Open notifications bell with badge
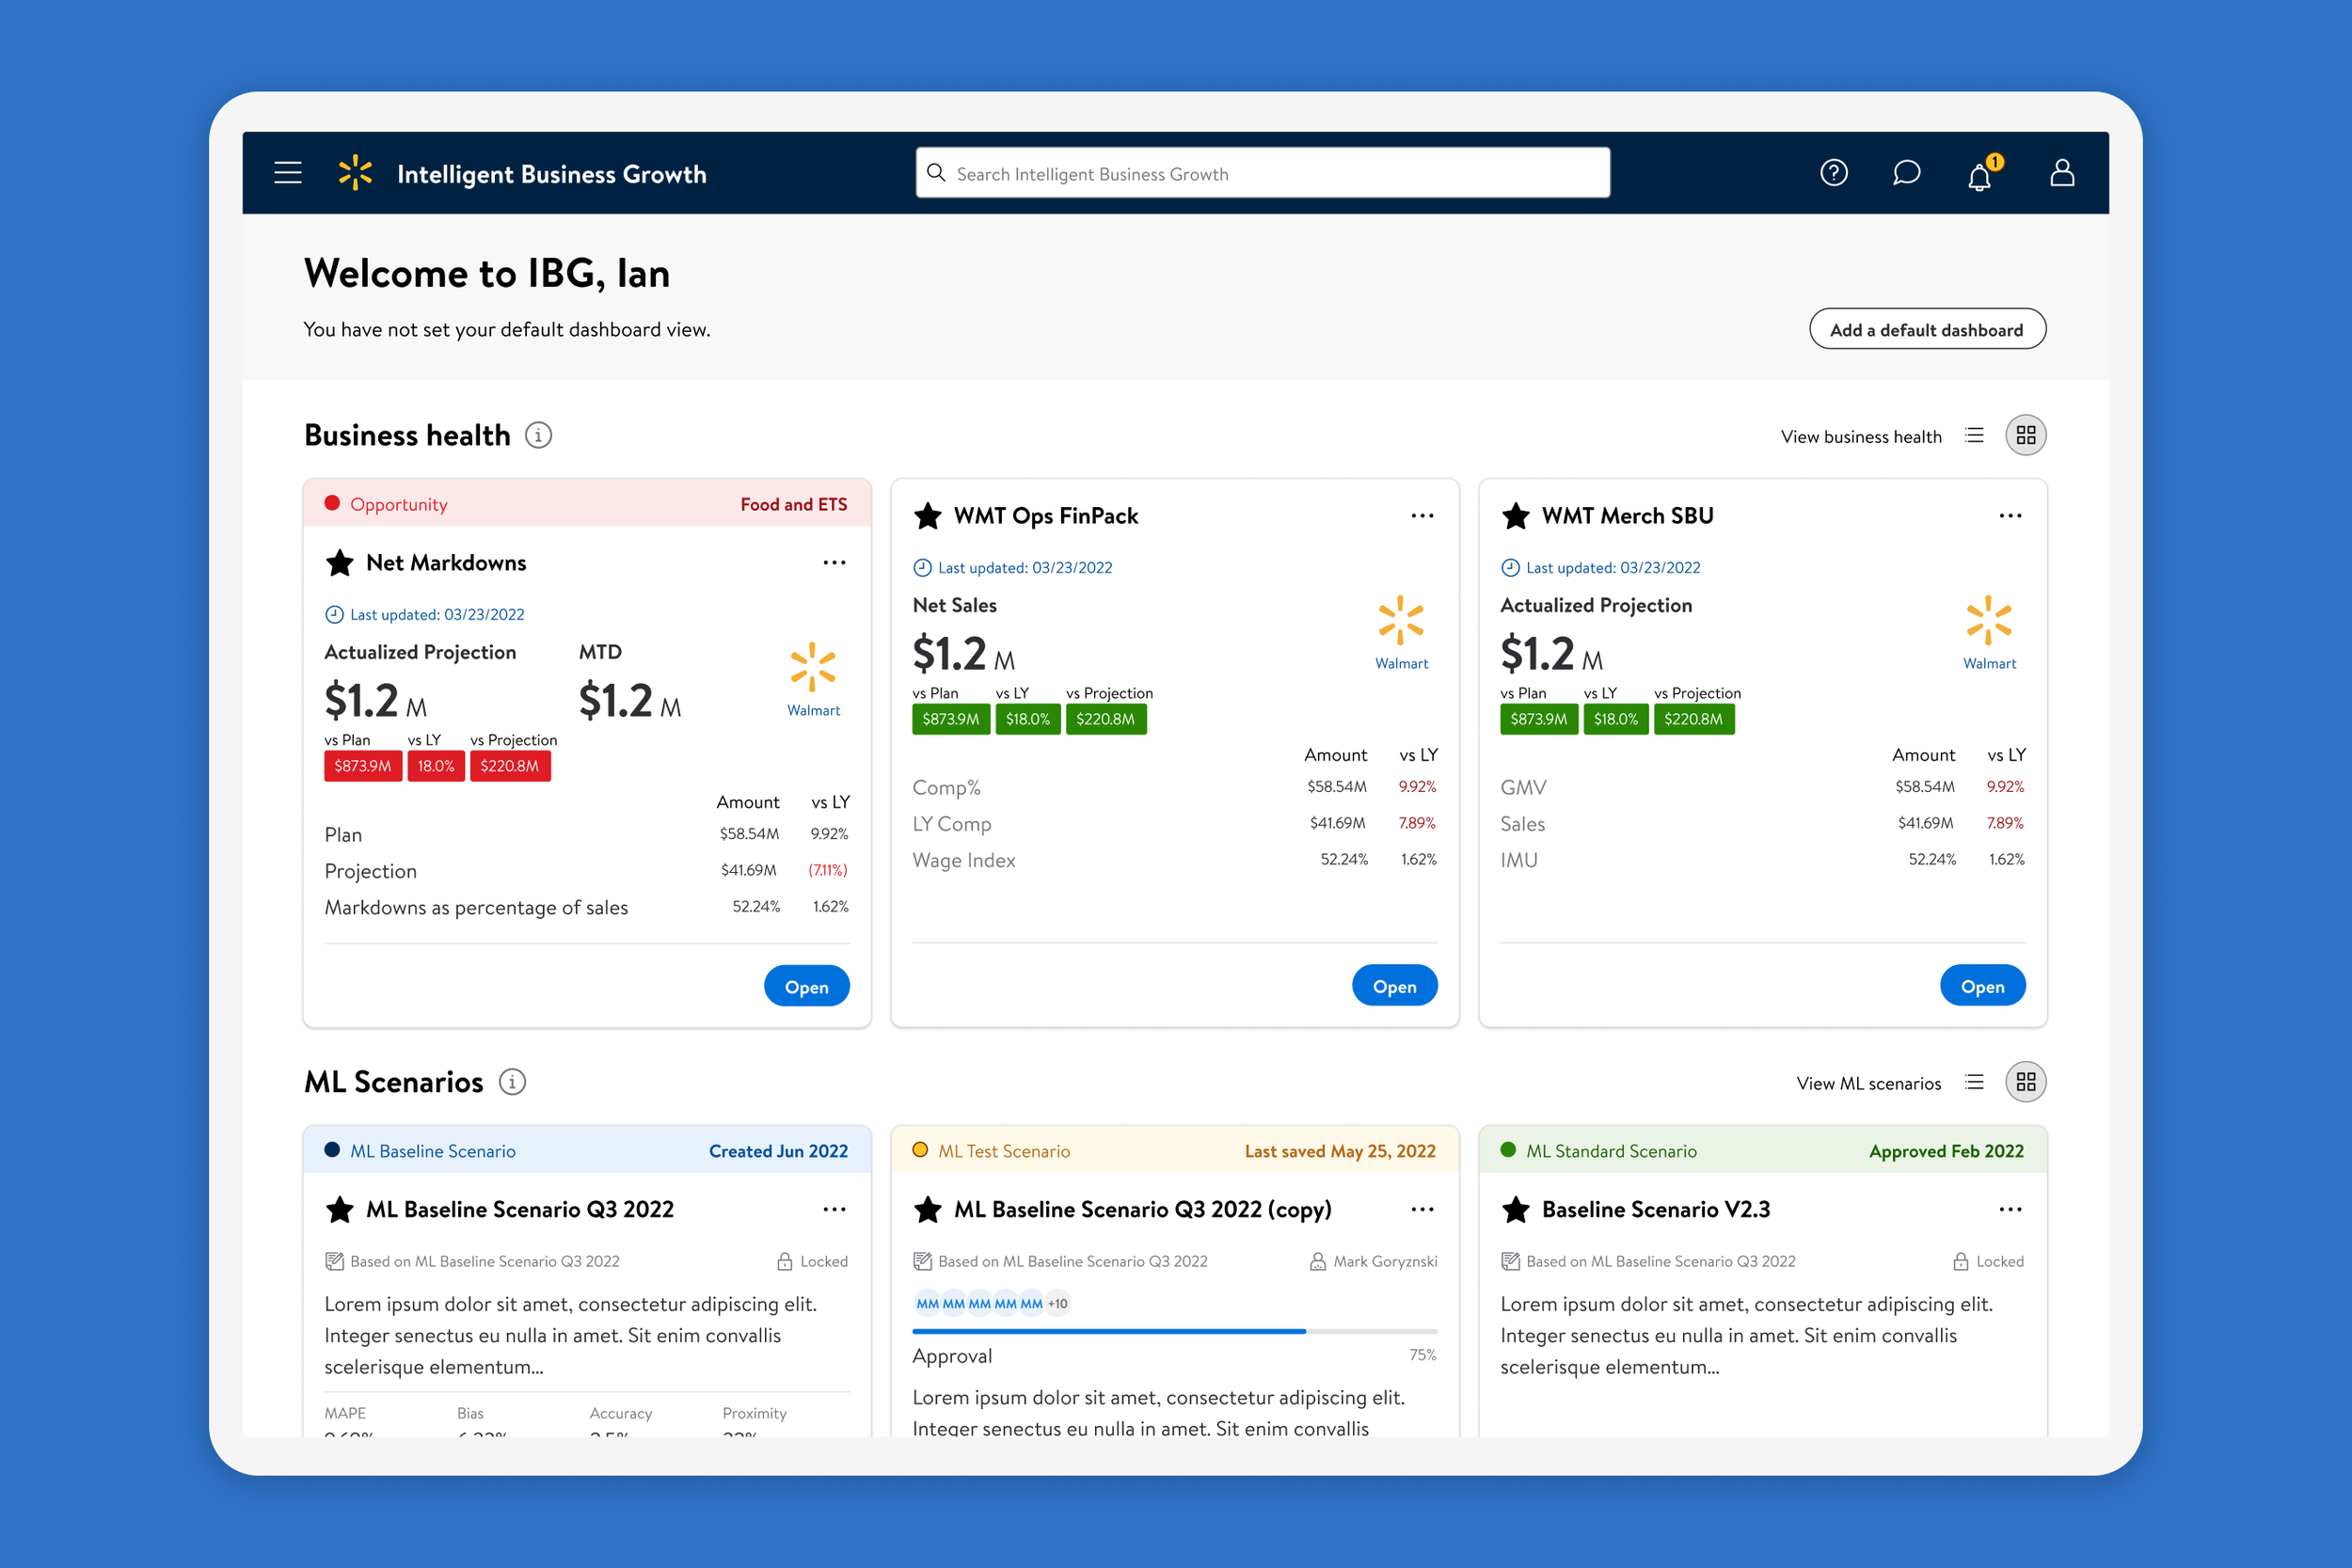 coord(1980,176)
